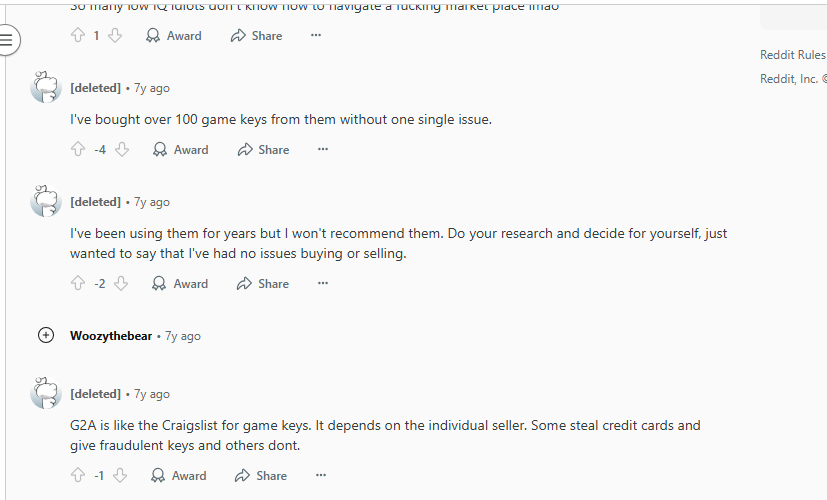
Task: Downvote the top comment with score 1
Action: [115, 36]
